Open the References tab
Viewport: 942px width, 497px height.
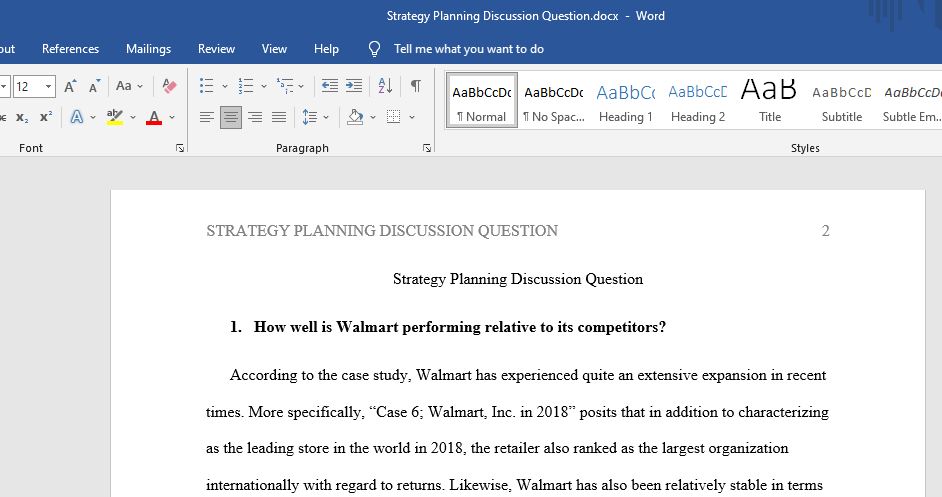click(x=70, y=49)
